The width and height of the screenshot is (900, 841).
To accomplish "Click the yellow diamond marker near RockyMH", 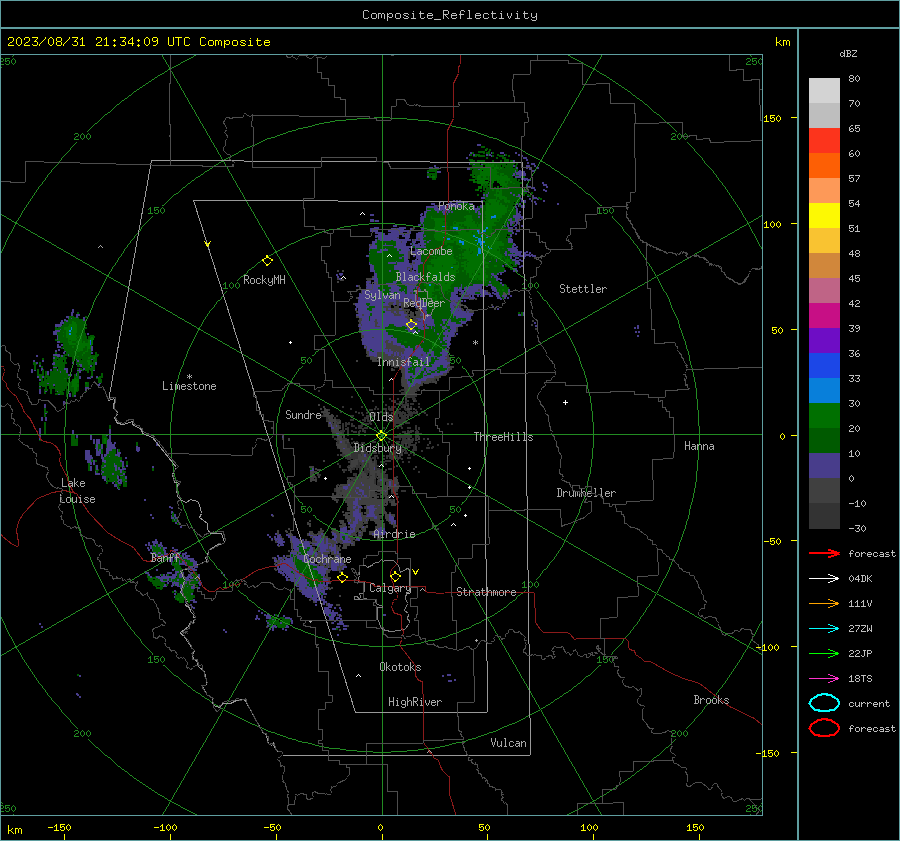I will coord(267,261).
